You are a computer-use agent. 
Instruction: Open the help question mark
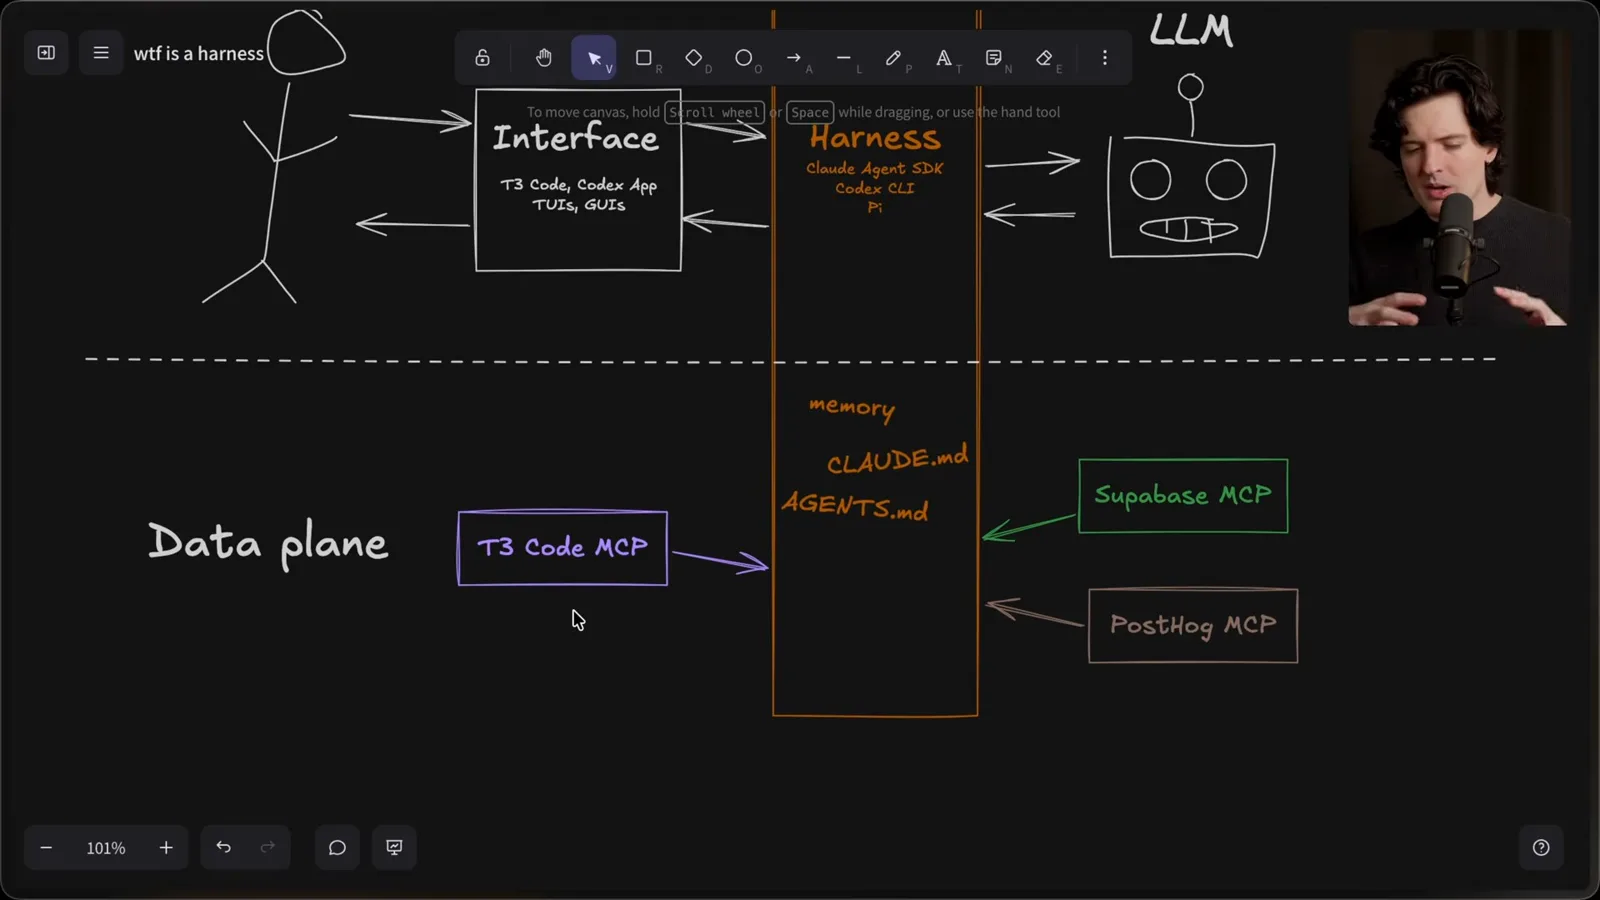pos(1541,848)
